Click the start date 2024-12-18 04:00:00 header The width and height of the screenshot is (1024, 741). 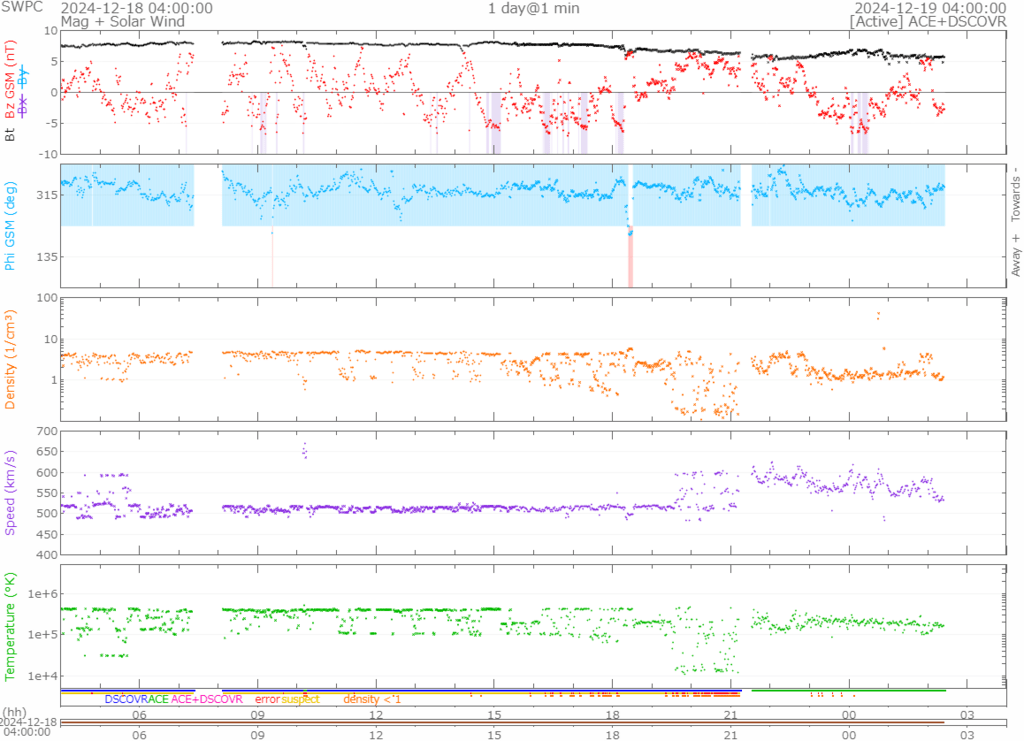click(x=137, y=8)
